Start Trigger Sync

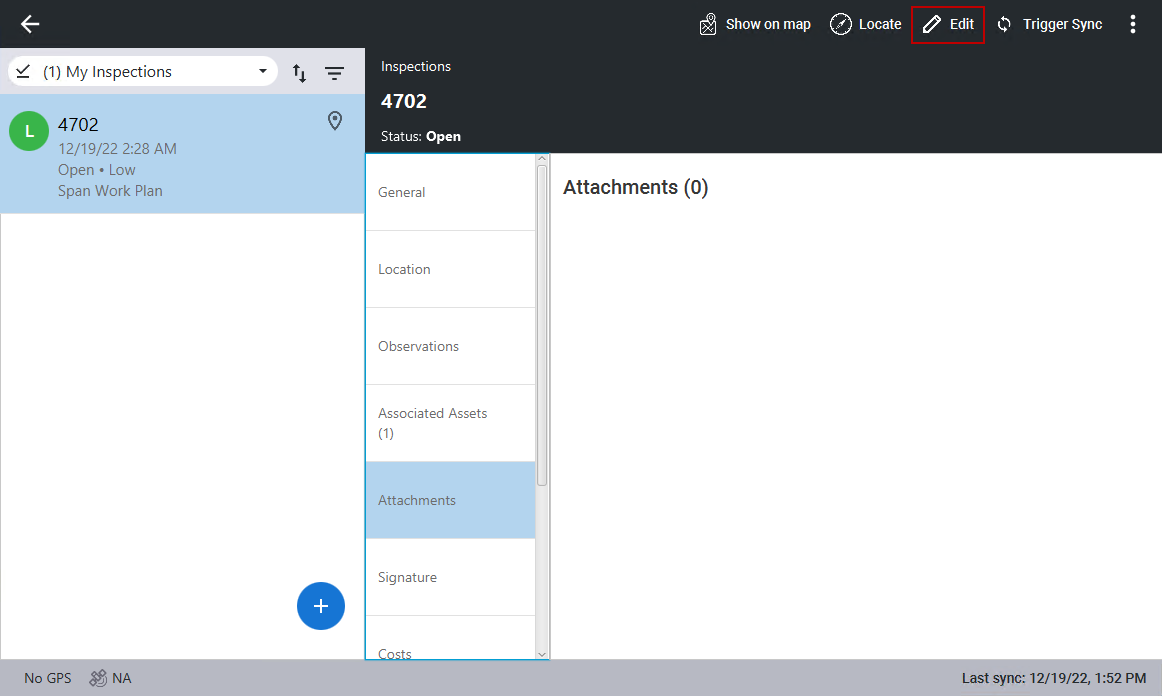(1049, 24)
